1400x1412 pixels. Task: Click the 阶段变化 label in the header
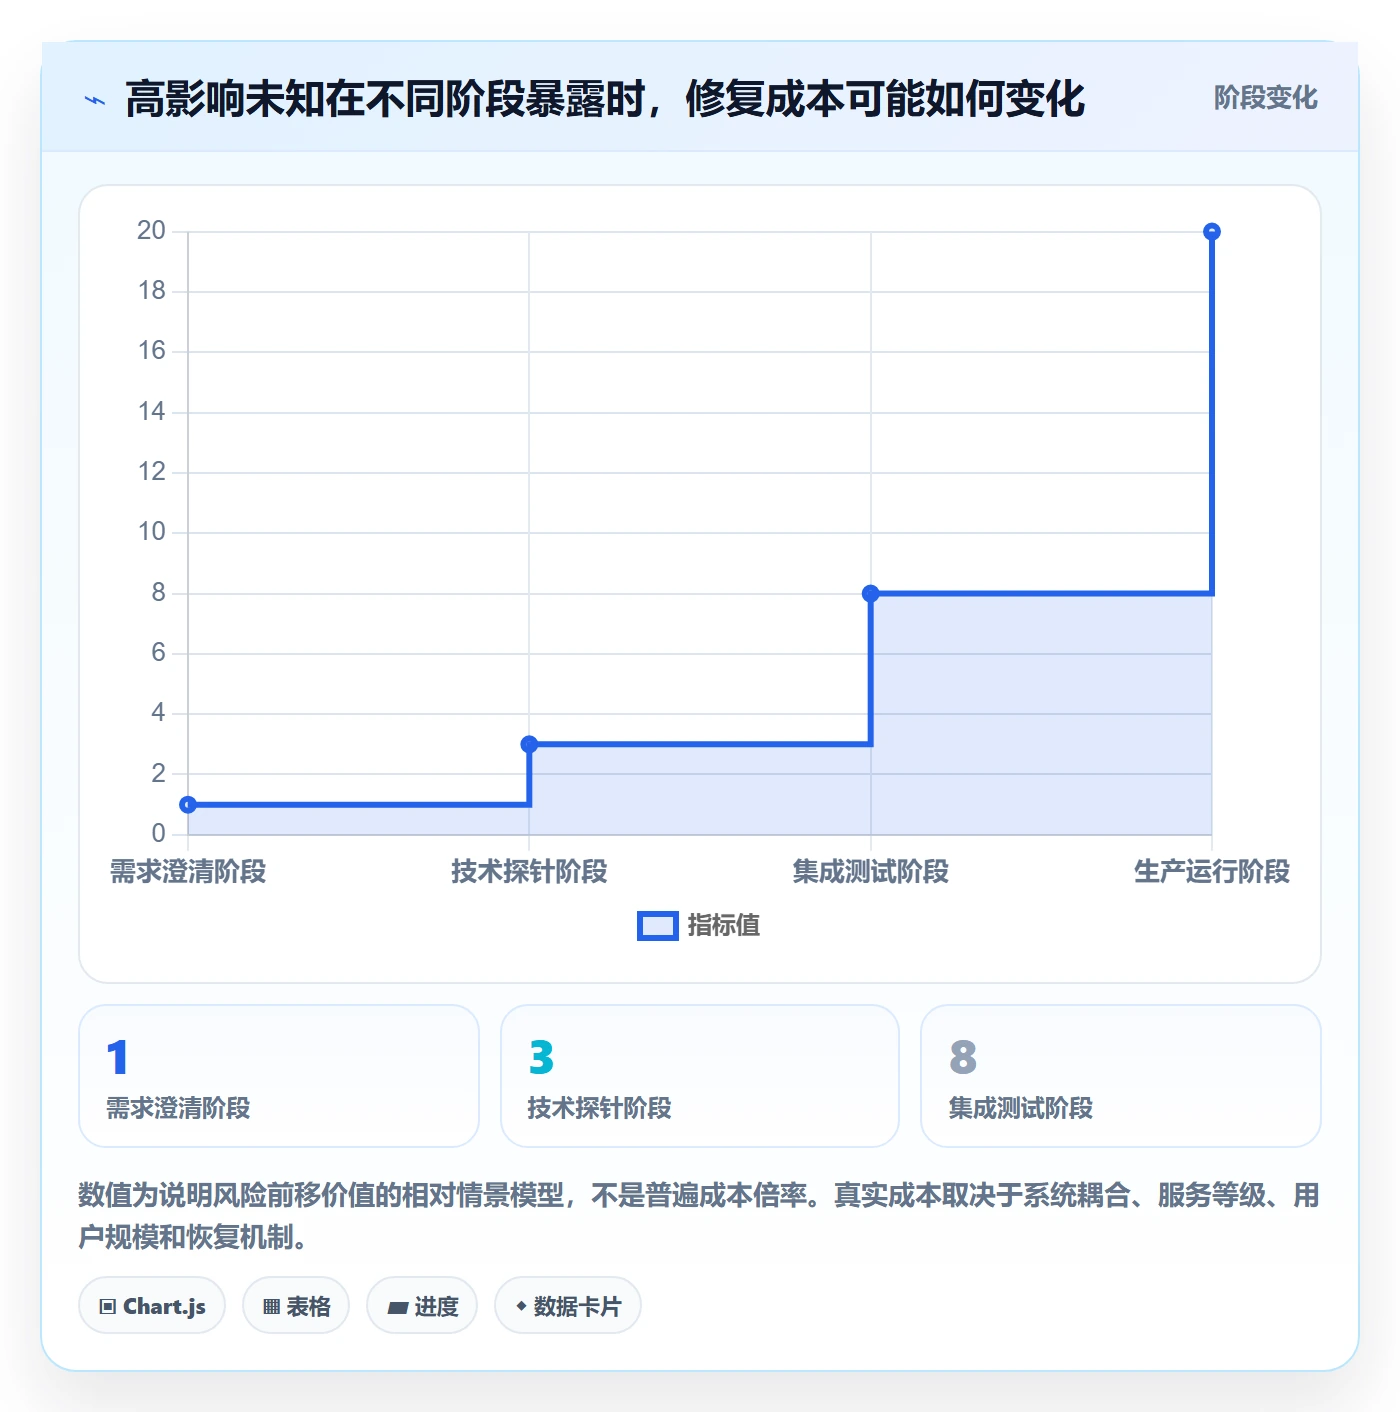click(x=1265, y=98)
